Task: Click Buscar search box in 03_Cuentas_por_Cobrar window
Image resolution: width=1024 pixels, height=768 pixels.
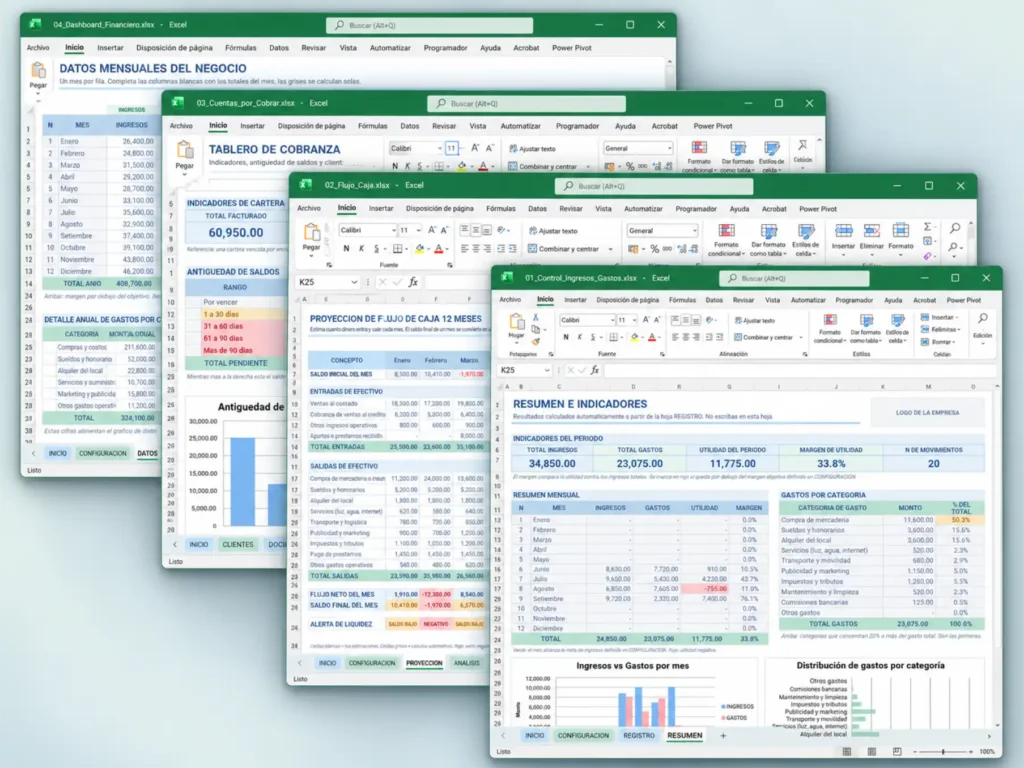Action: click(x=526, y=103)
